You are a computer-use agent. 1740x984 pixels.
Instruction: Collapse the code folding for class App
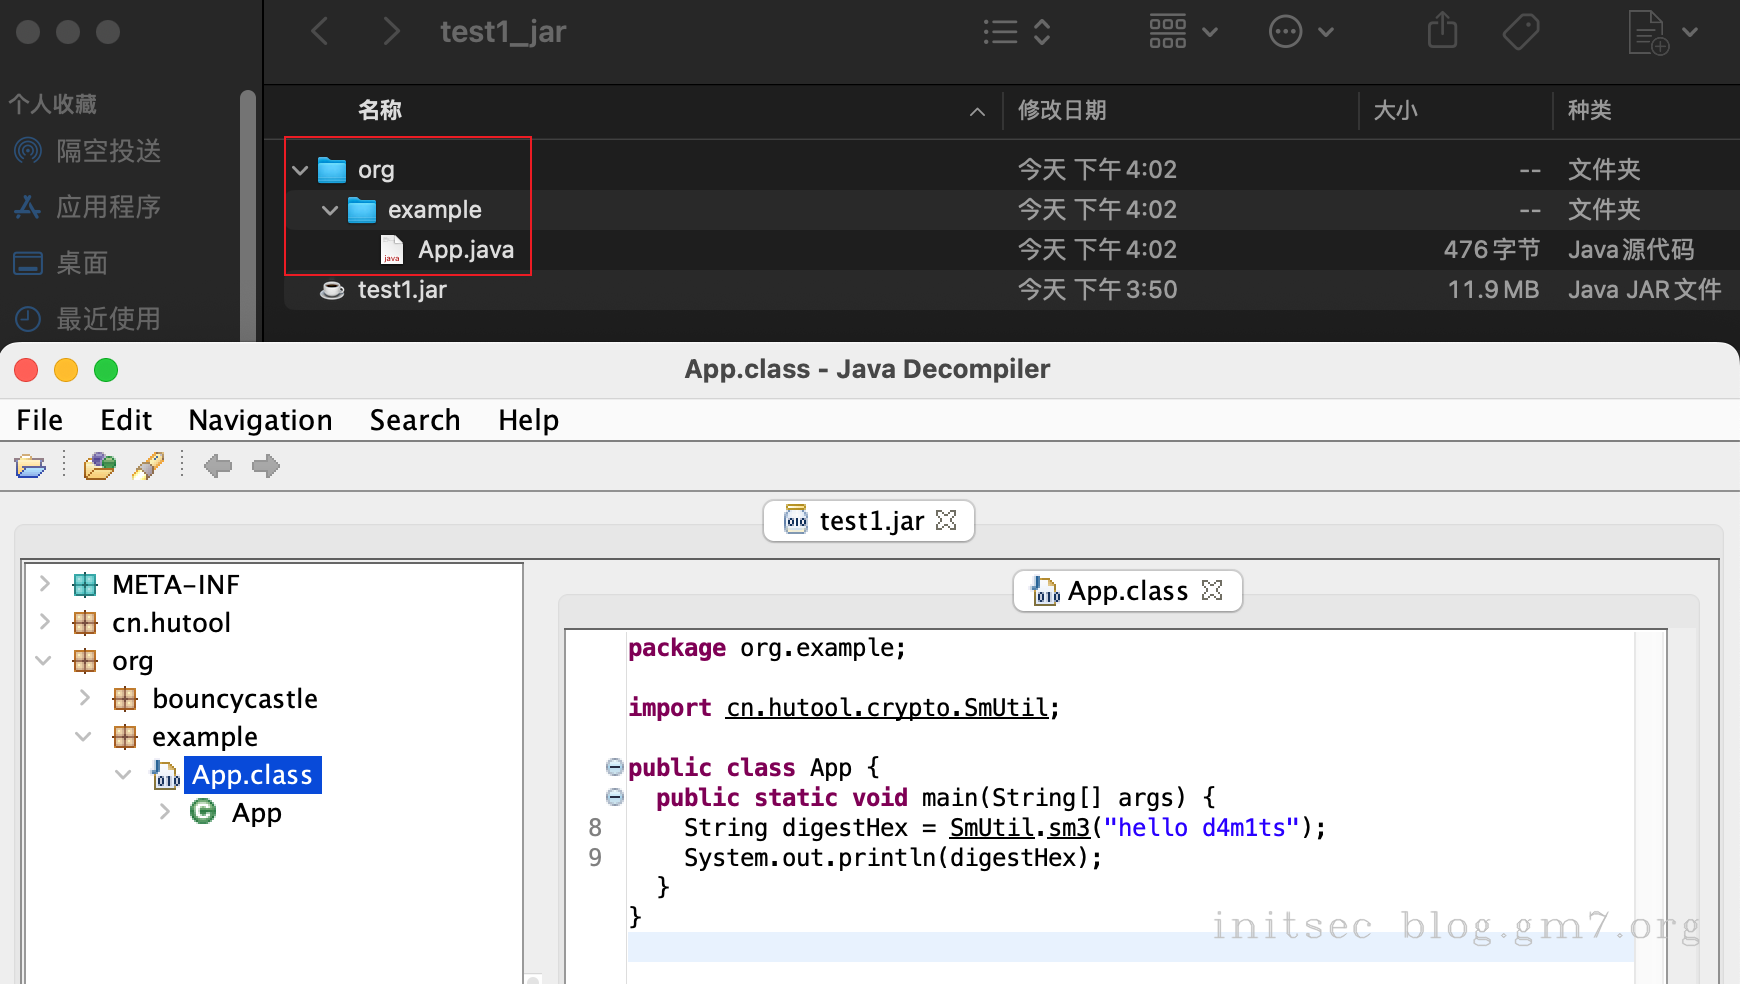[615, 767]
